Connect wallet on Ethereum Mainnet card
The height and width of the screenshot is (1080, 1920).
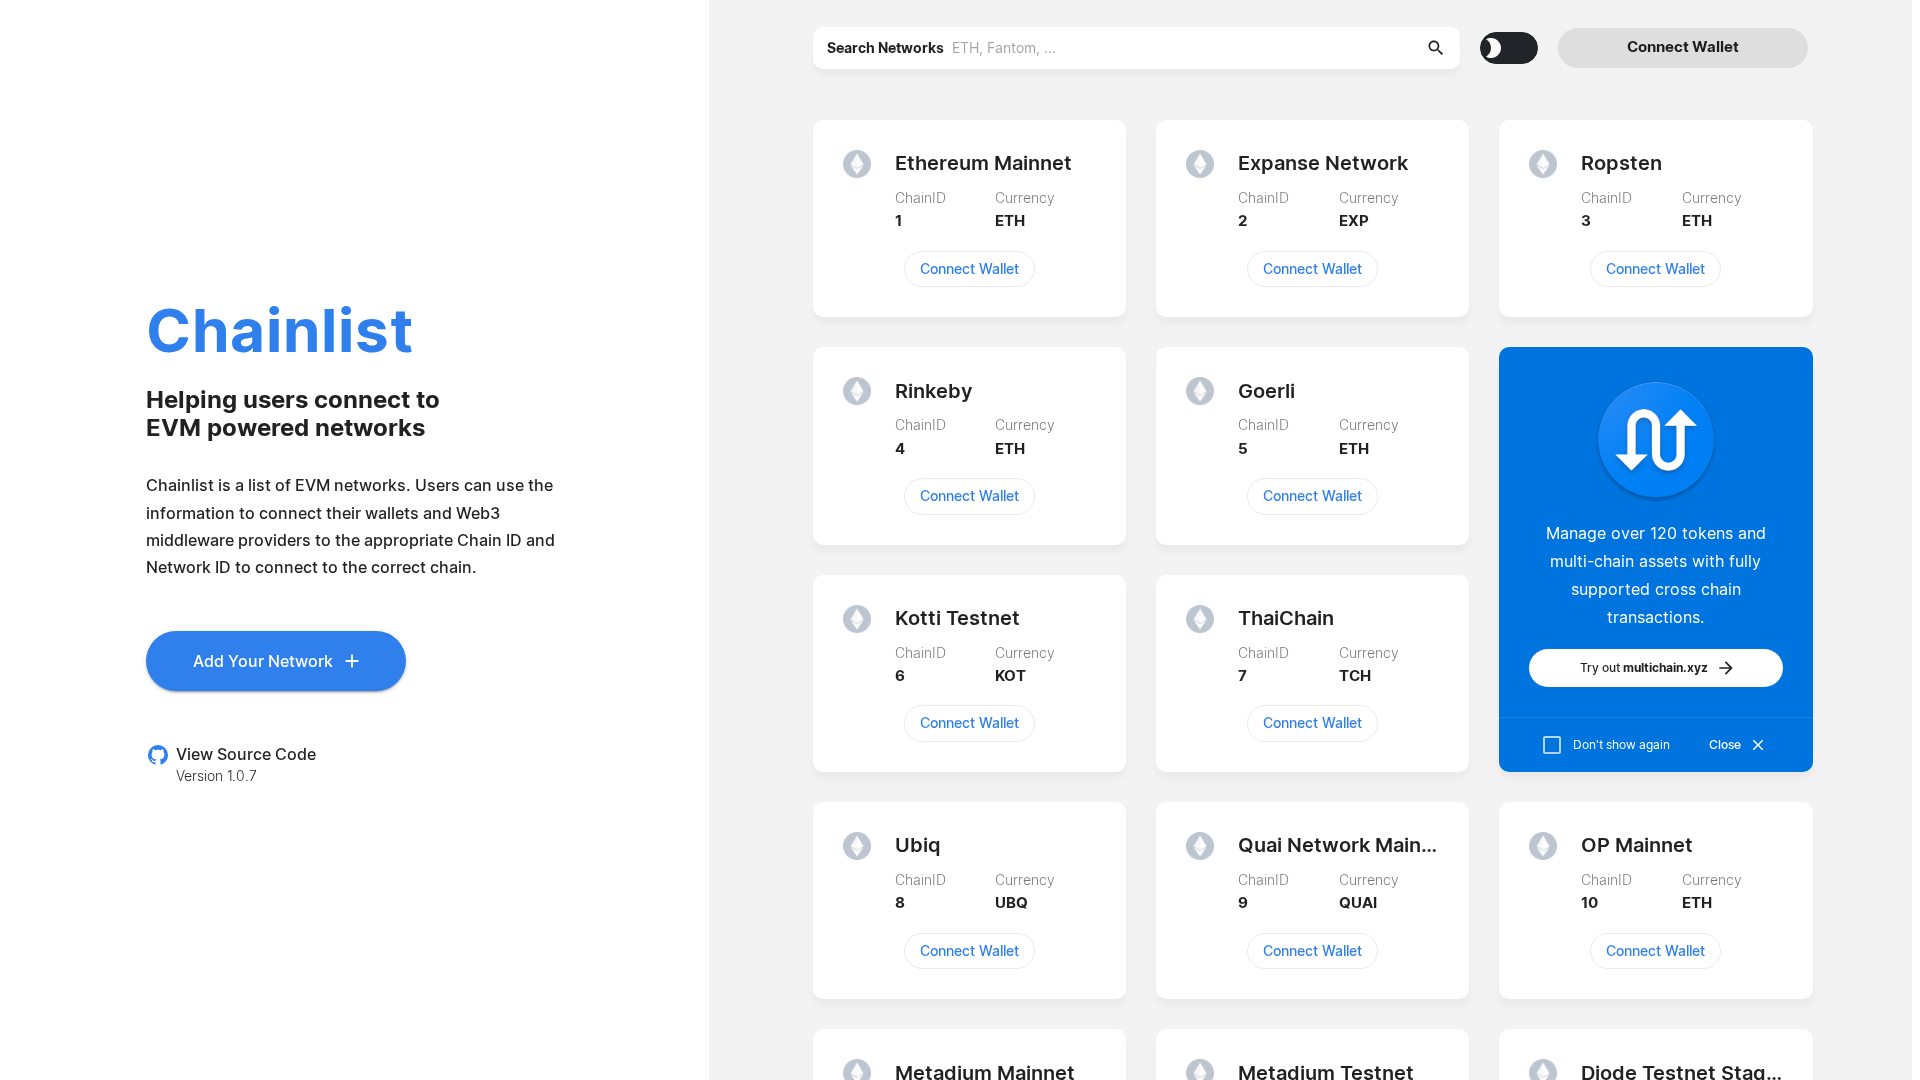tap(969, 269)
